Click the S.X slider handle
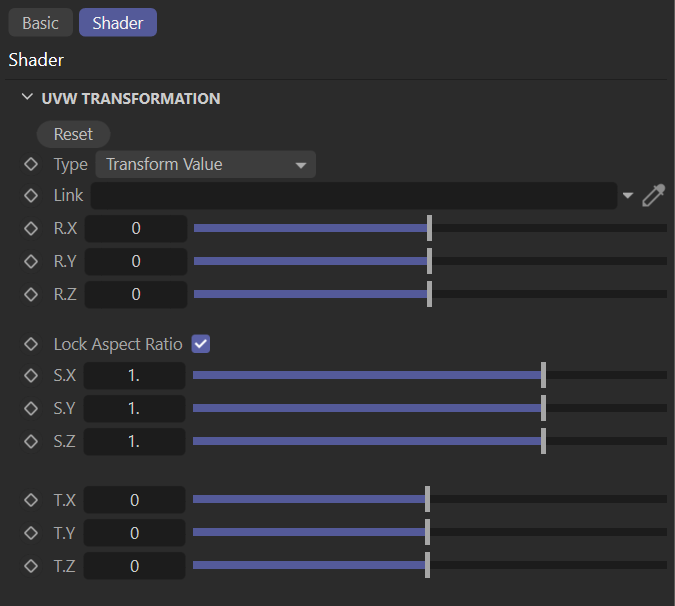 [543, 376]
